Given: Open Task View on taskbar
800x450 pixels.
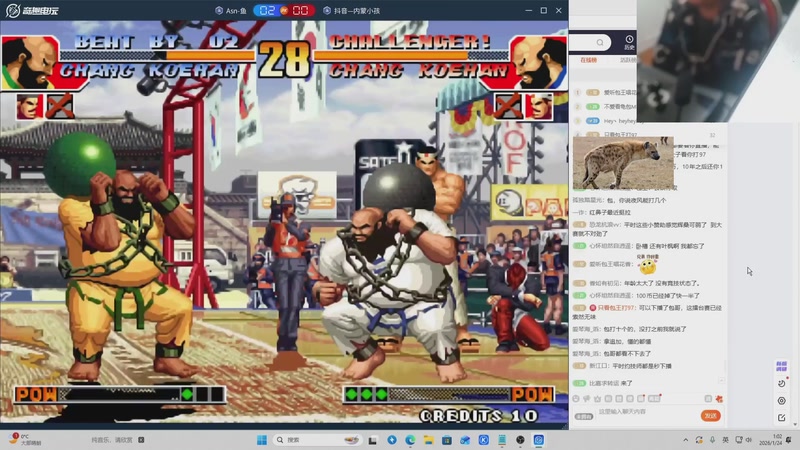Looking at the screenshot, I should 373,440.
